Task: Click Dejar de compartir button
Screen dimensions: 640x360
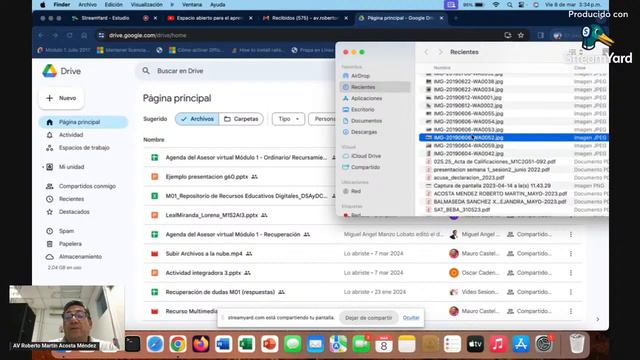Action: (x=368, y=318)
